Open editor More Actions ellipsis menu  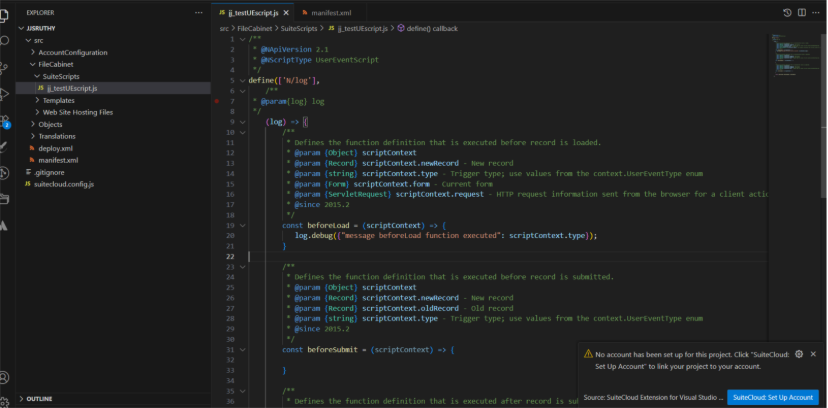(x=816, y=12)
